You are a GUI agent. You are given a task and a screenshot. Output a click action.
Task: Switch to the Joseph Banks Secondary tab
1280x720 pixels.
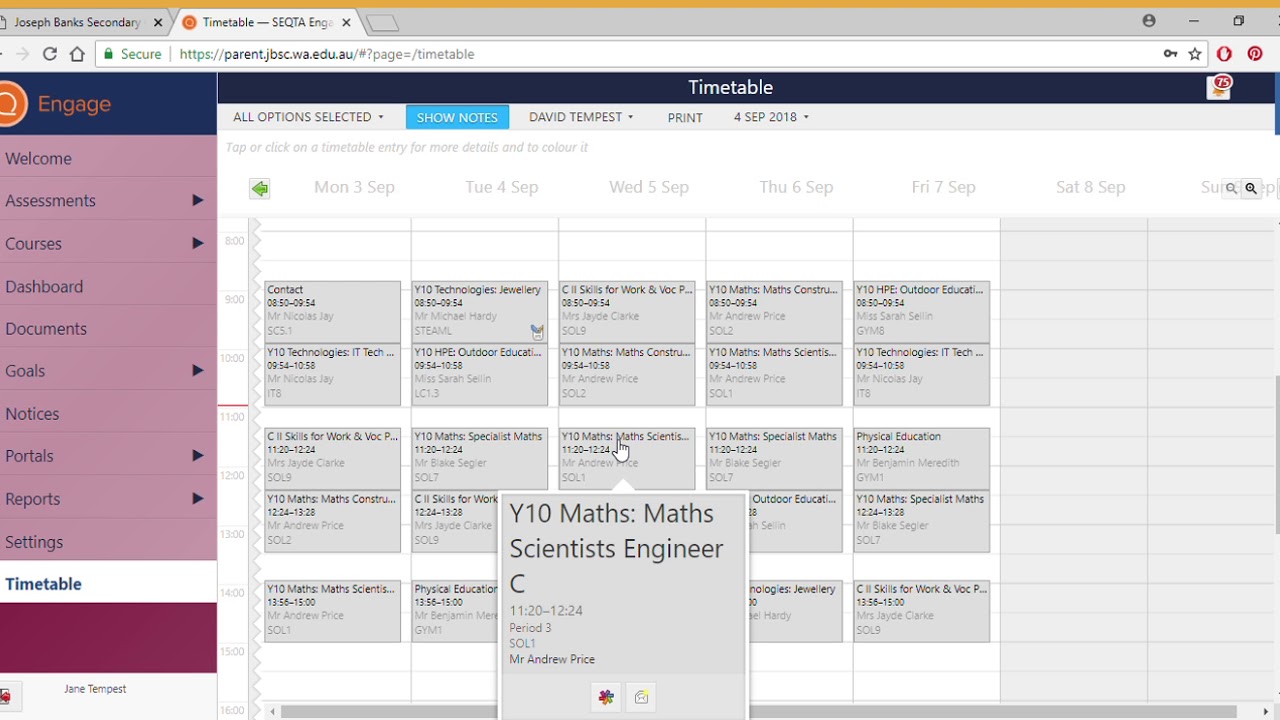tap(80, 22)
